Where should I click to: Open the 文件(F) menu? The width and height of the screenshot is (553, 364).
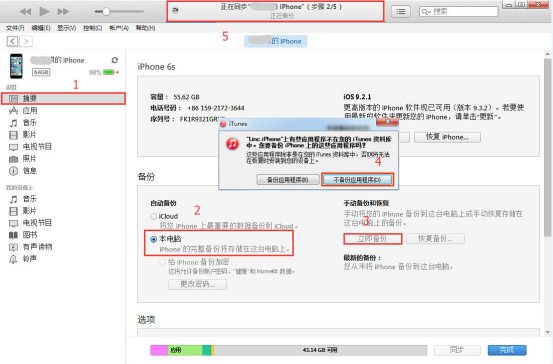pos(15,28)
